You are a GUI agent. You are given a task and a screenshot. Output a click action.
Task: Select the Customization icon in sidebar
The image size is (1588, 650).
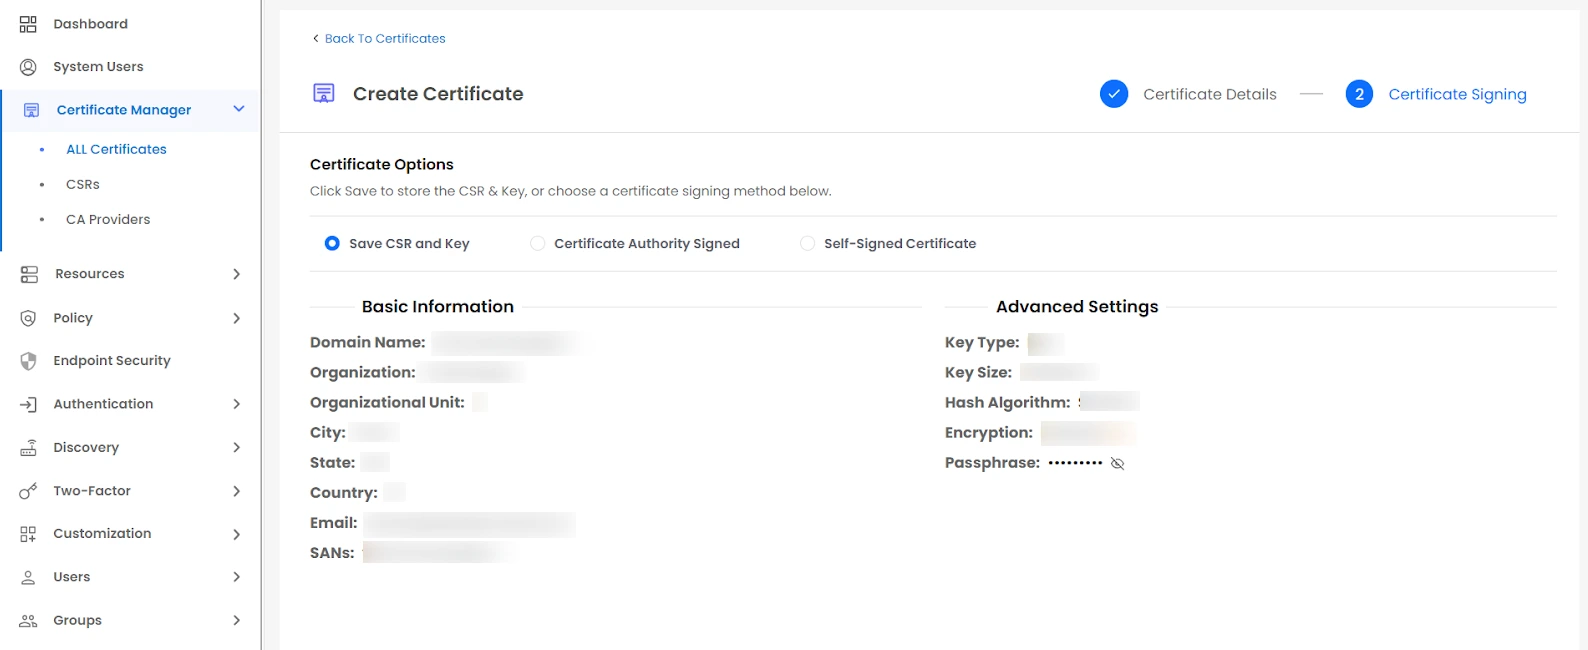(x=27, y=533)
